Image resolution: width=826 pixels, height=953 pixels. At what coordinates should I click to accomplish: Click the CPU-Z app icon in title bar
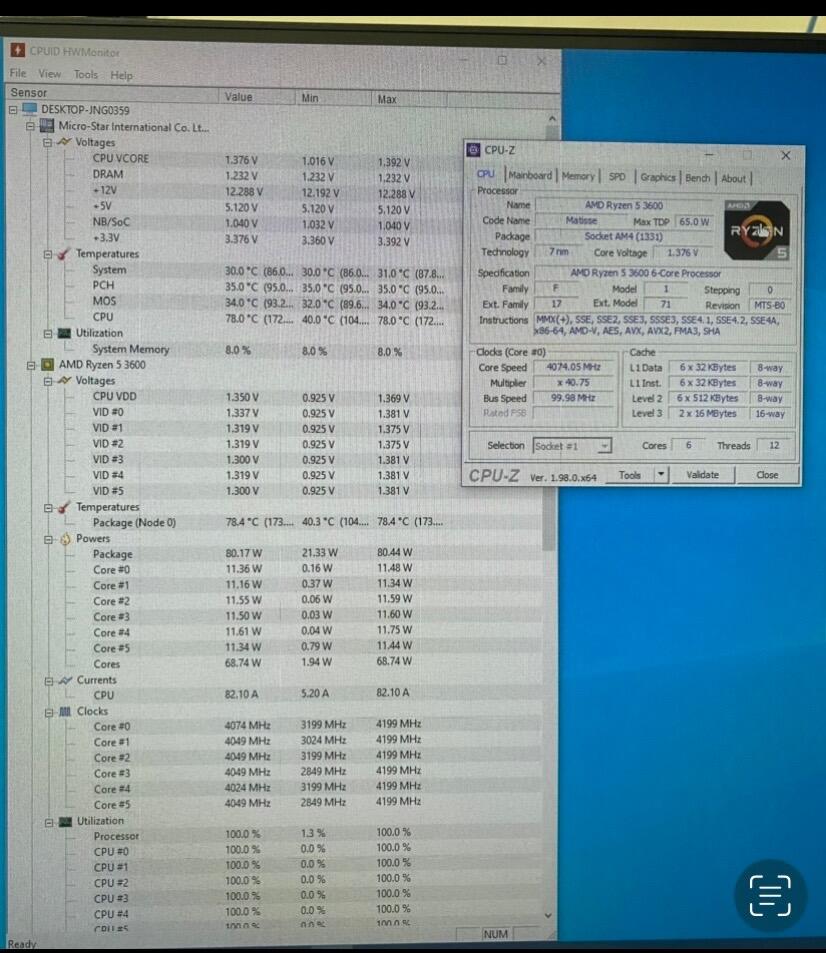pos(474,150)
